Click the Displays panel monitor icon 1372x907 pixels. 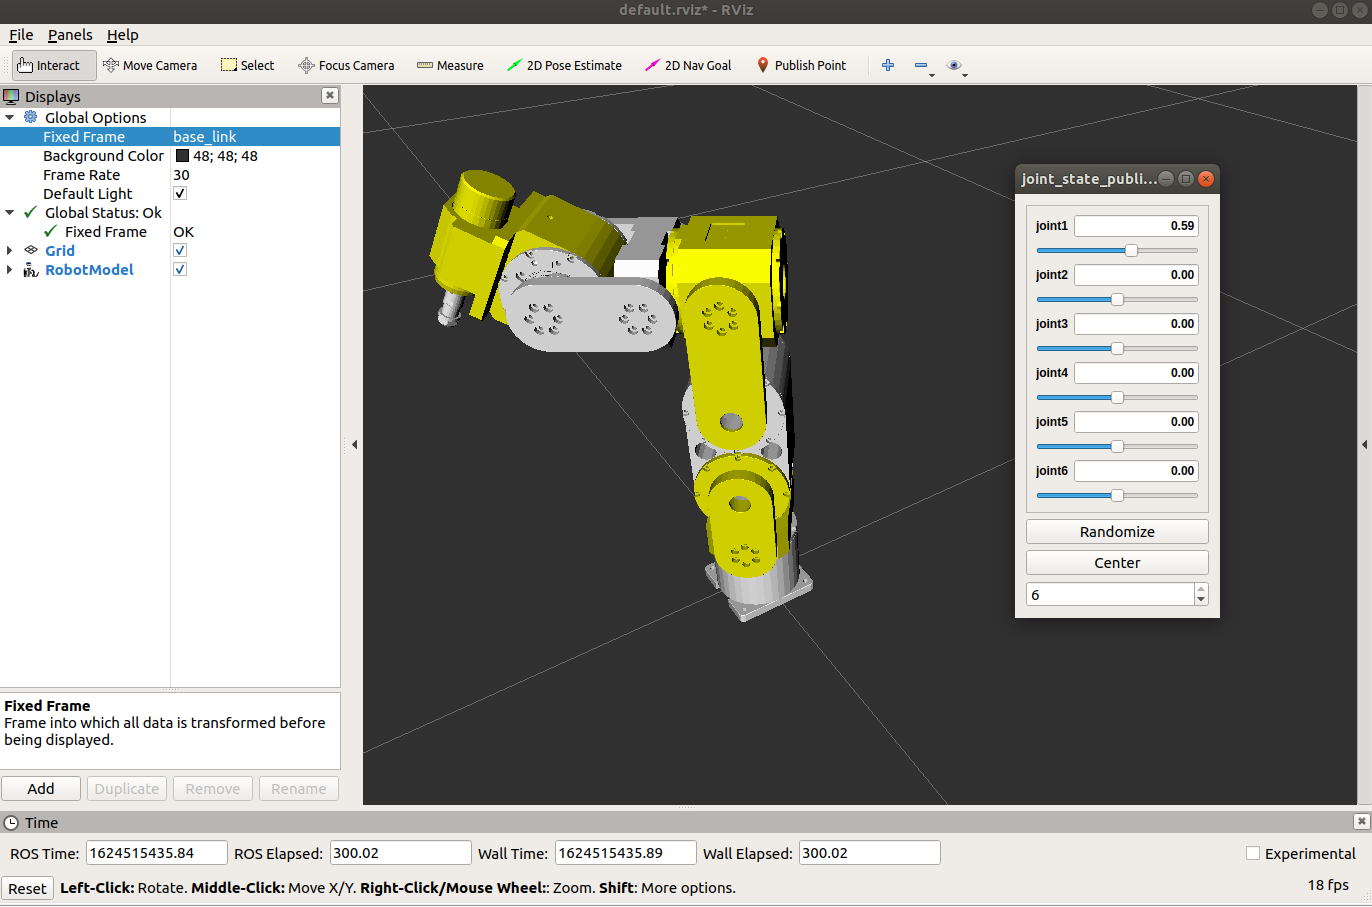(x=11, y=96)
